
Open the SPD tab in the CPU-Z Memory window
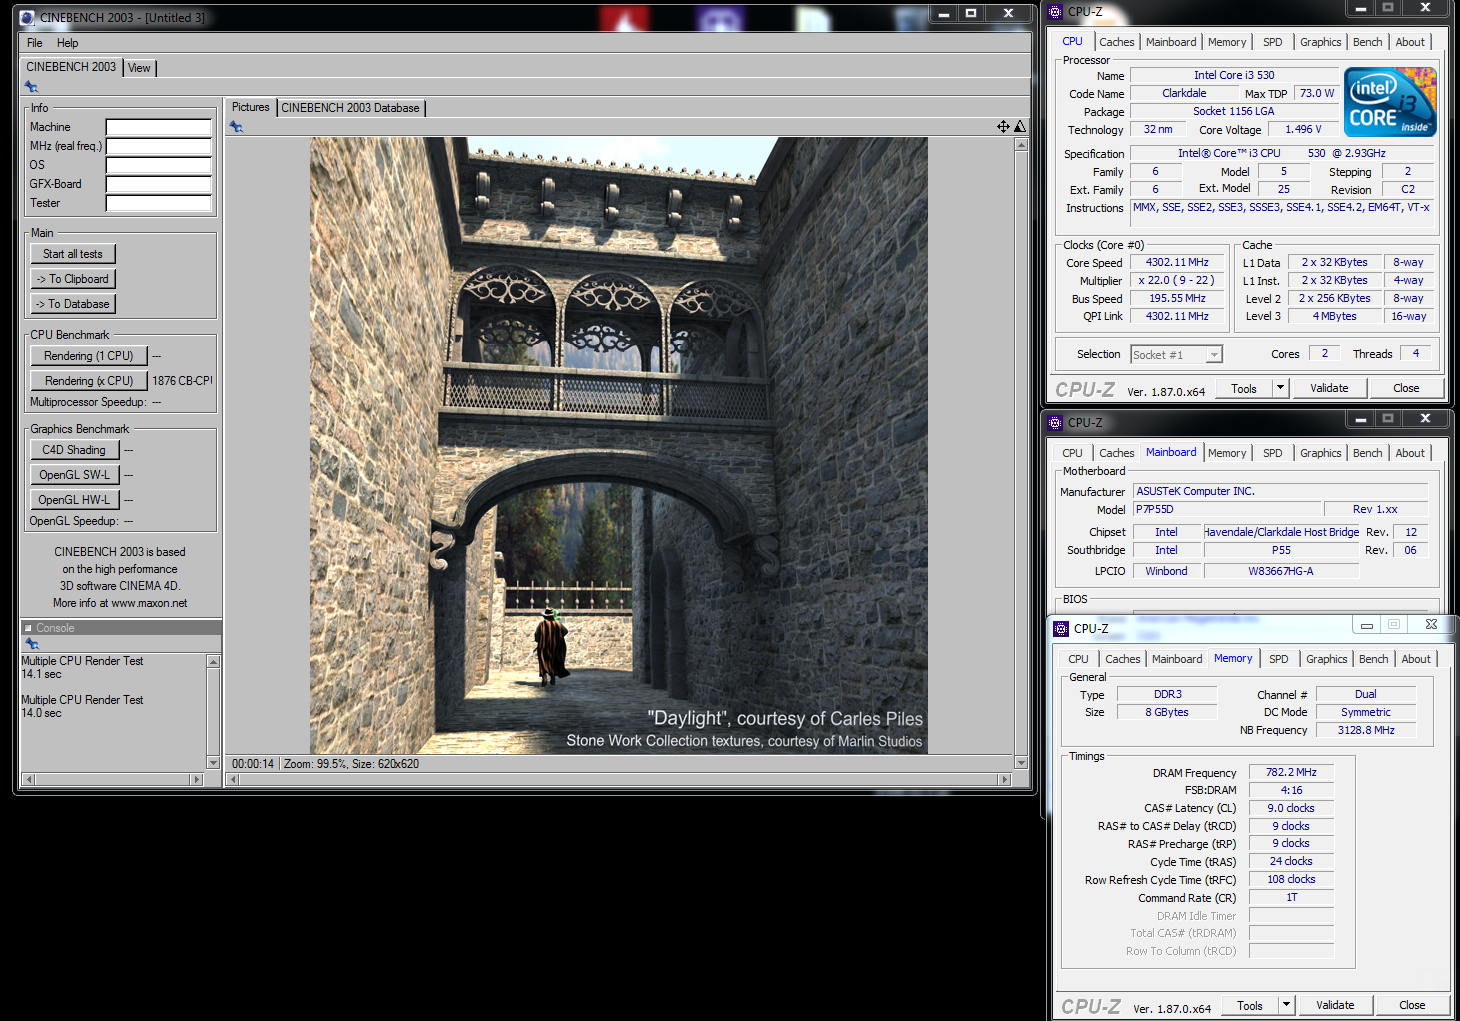point(1278,659)
